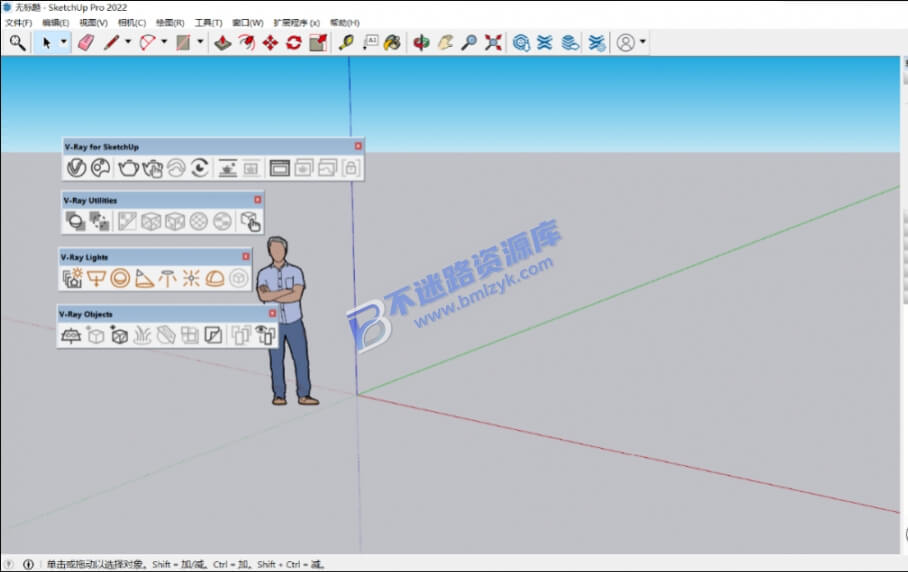Activate the Orbit tool
This screenshot has width=908, height=572.
tap(422, 42)
